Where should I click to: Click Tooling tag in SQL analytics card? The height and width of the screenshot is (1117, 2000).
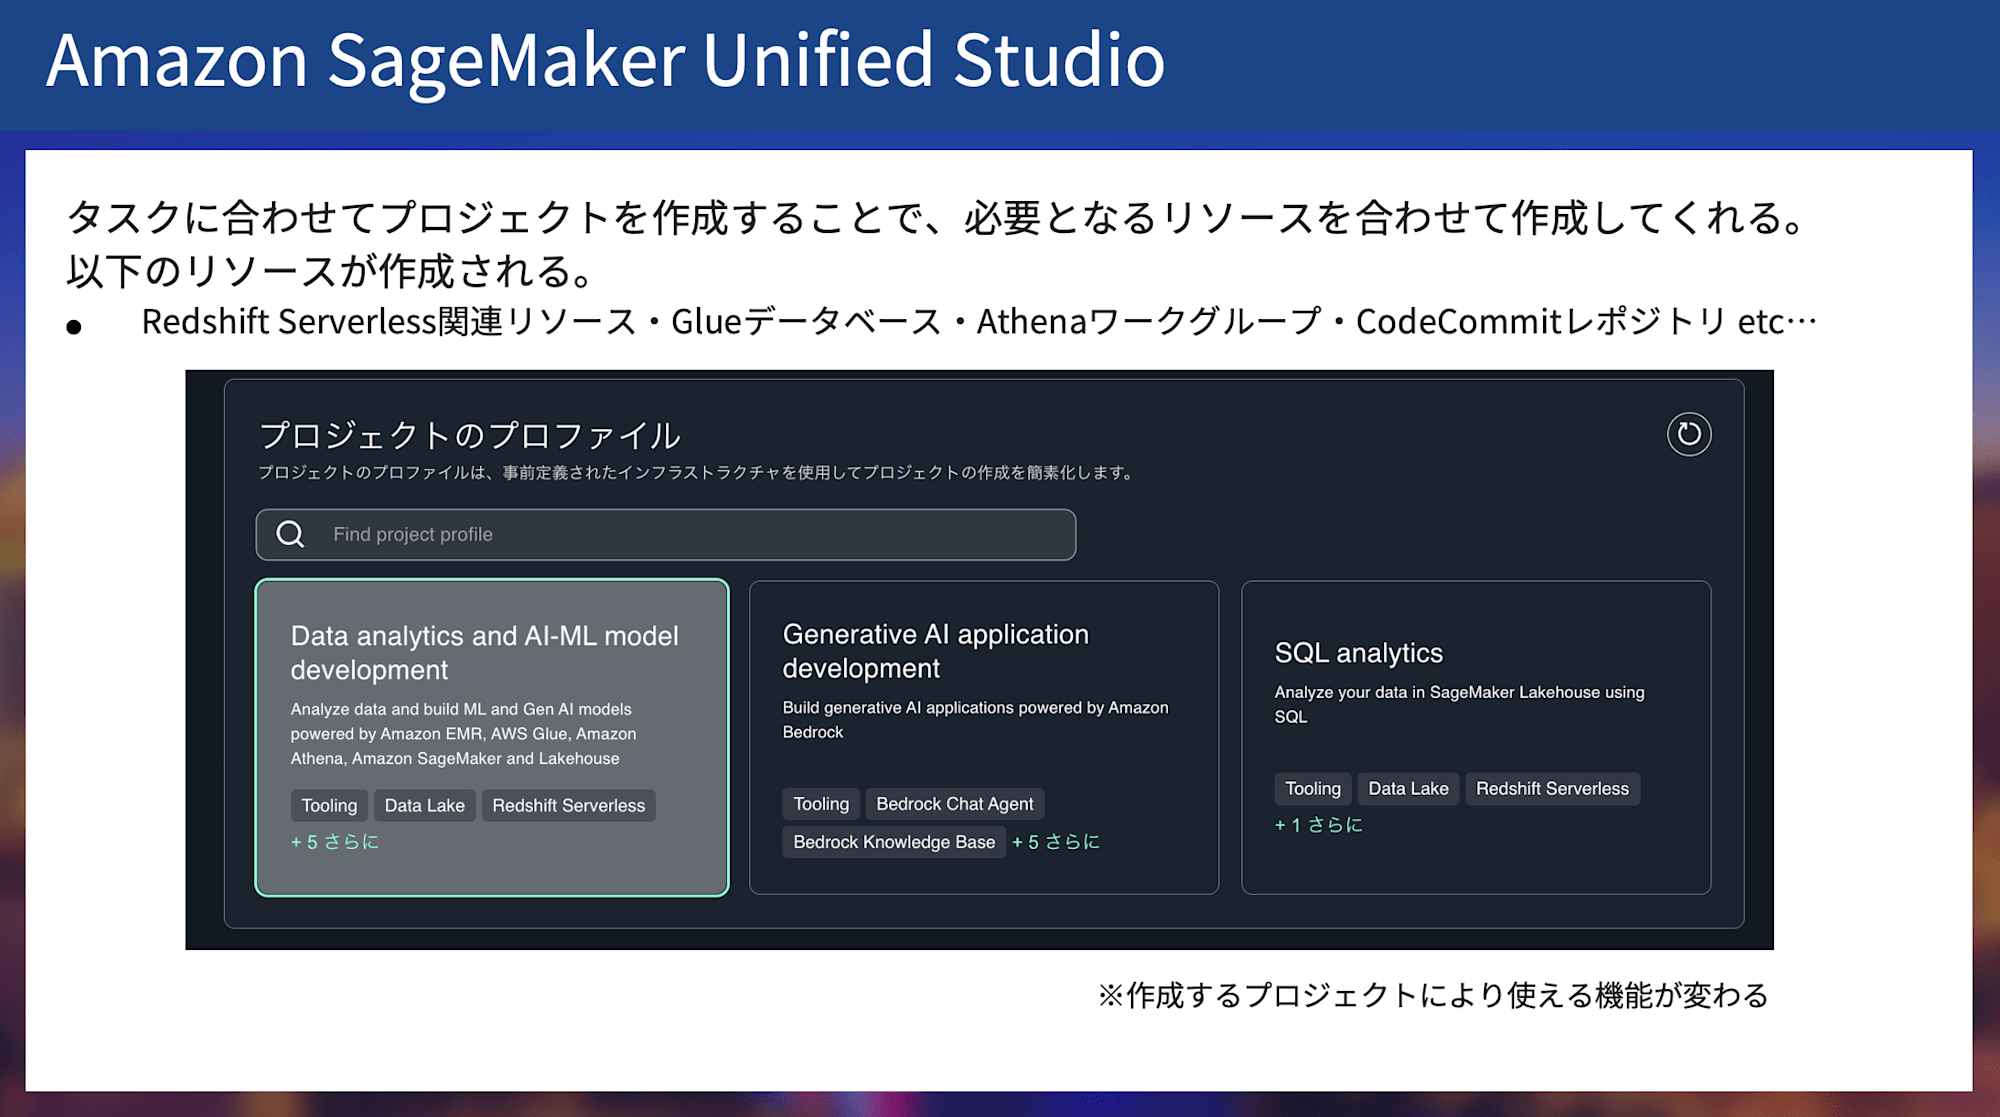[1313, 789]
